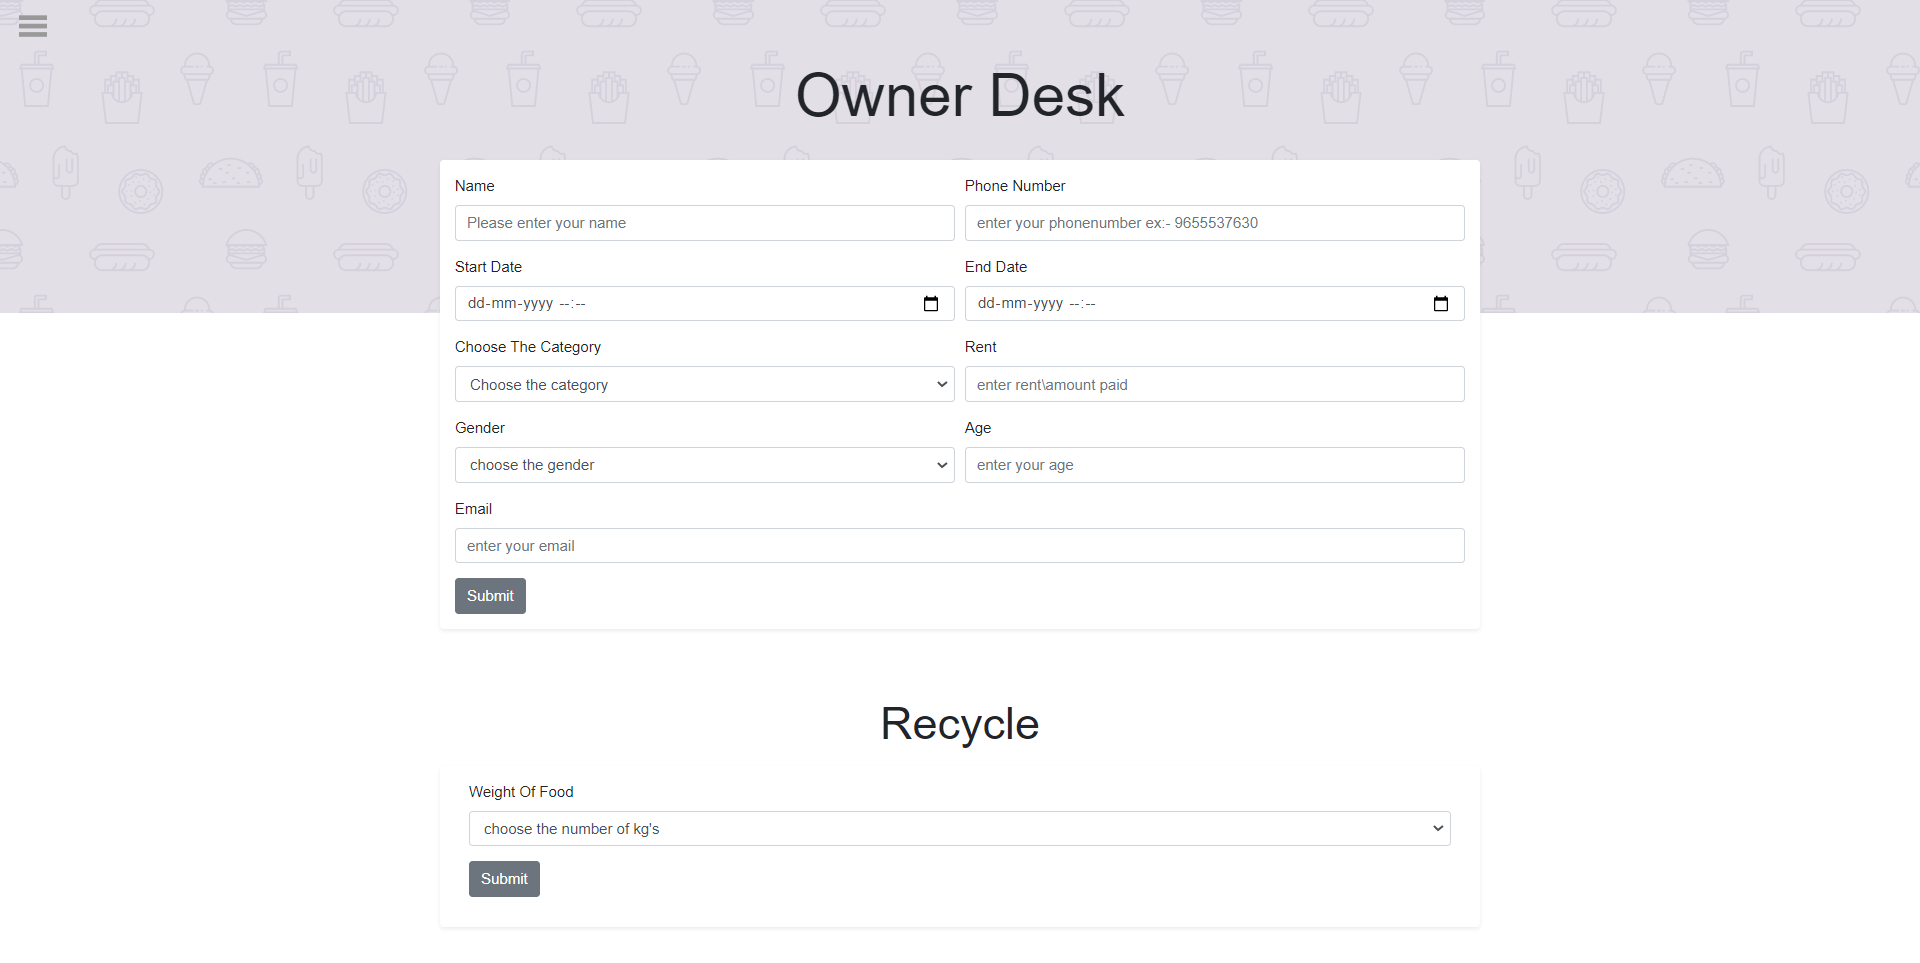Image resolution: width=1920 pixels, height=963 pixels.
Task: Select the Start Date field
Action: (704, 304)
